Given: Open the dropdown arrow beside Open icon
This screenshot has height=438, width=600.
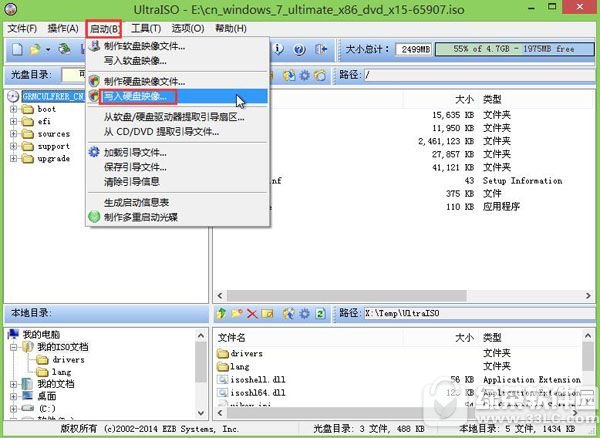Looking at the screenshot, I should pos(48,50).
